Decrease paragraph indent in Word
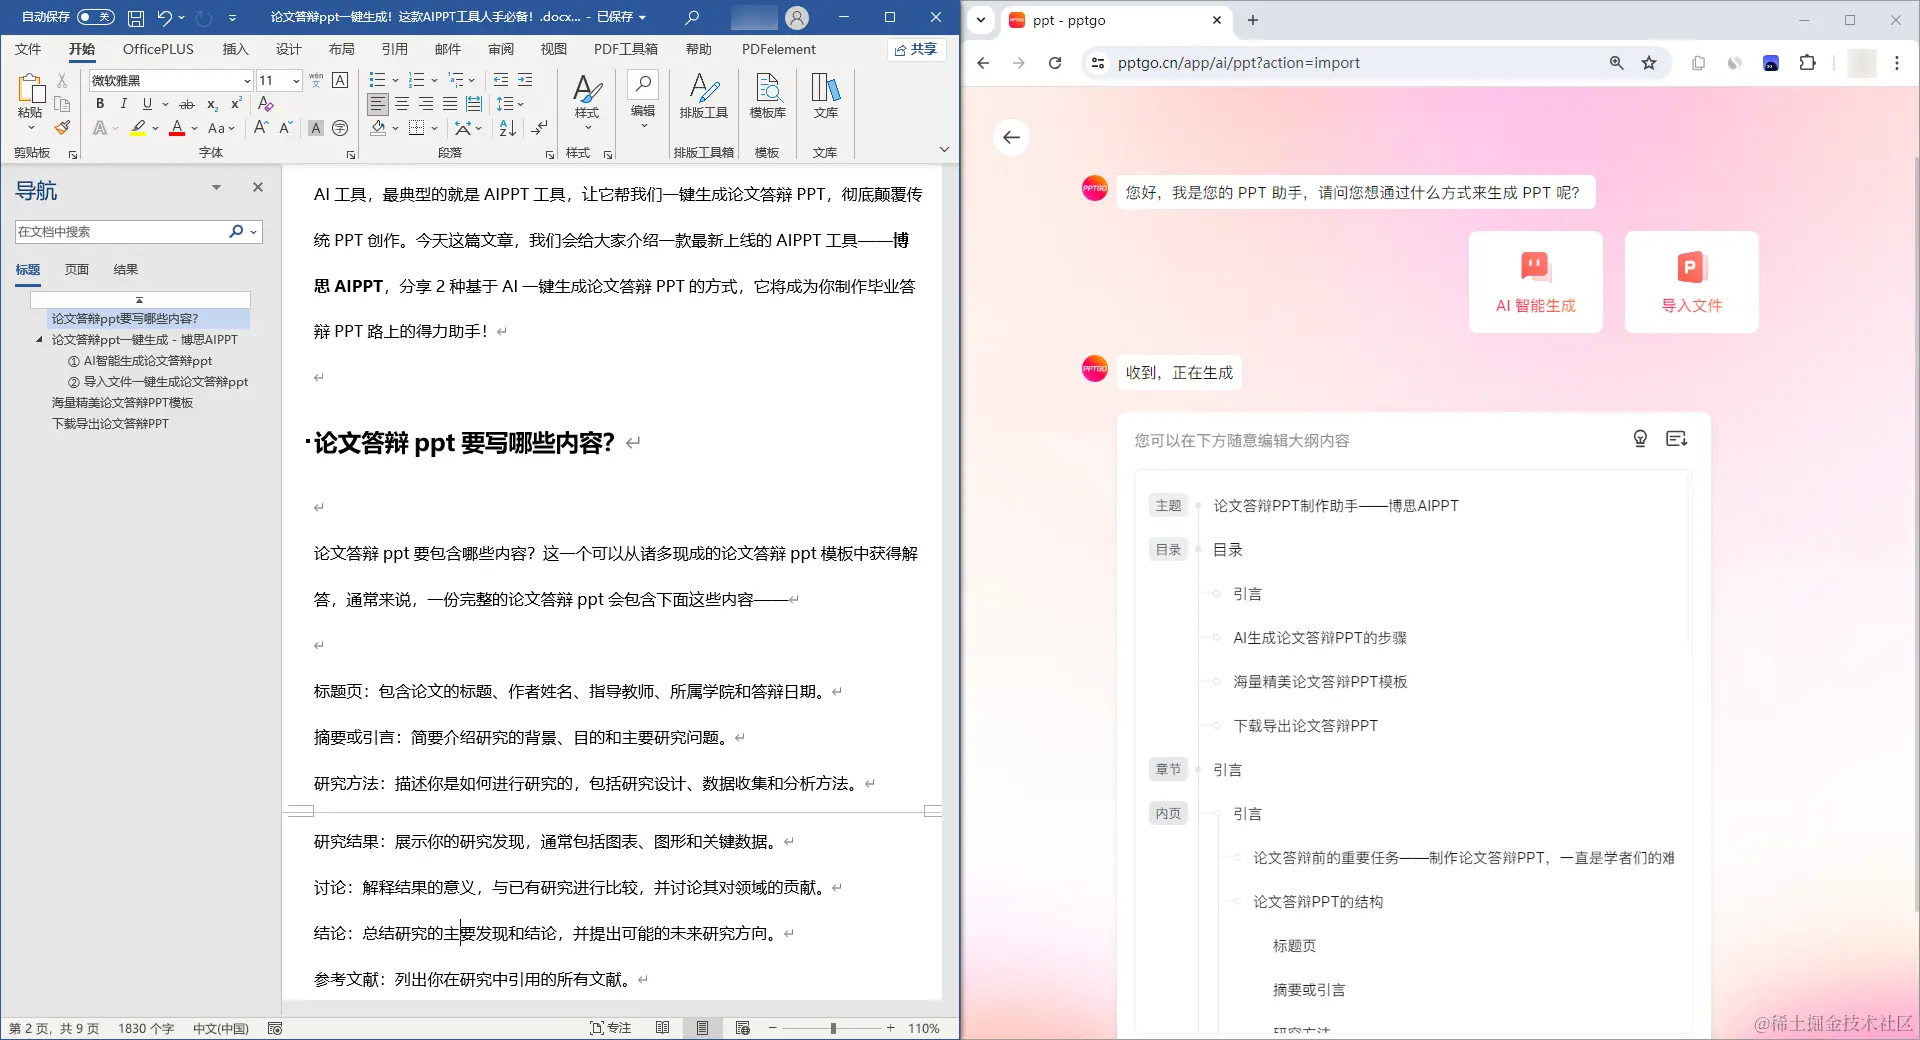 pyautogui.click(x=501, y=80)
